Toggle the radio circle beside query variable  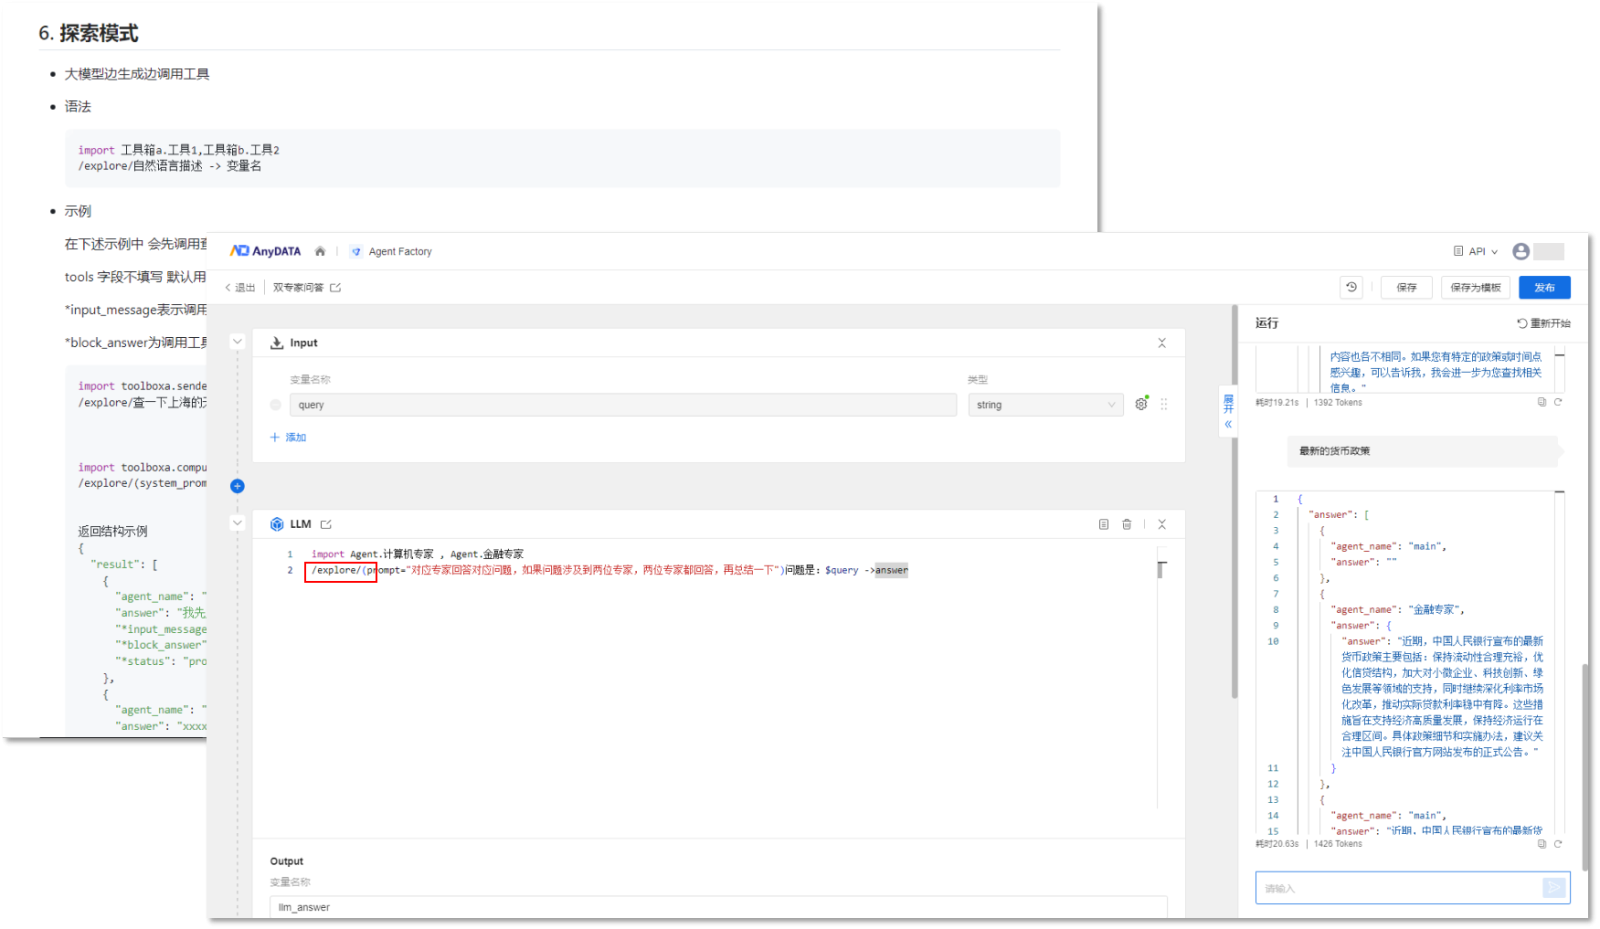[x=276, y=405]
